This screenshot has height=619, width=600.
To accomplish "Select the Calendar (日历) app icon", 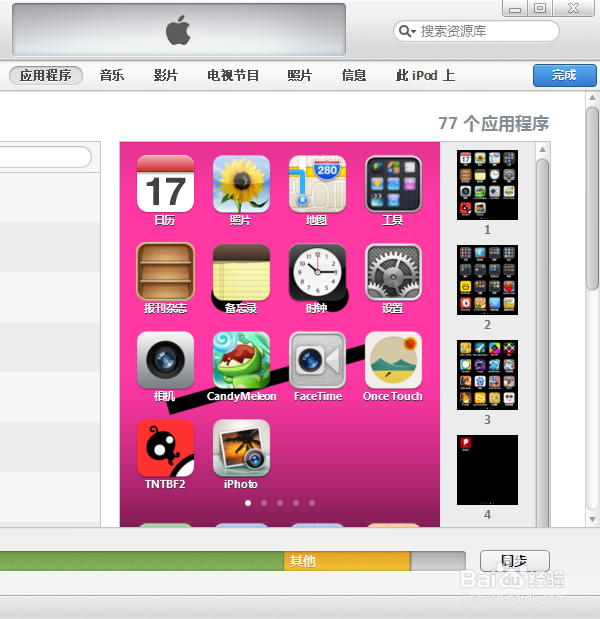I will point(165,184).
